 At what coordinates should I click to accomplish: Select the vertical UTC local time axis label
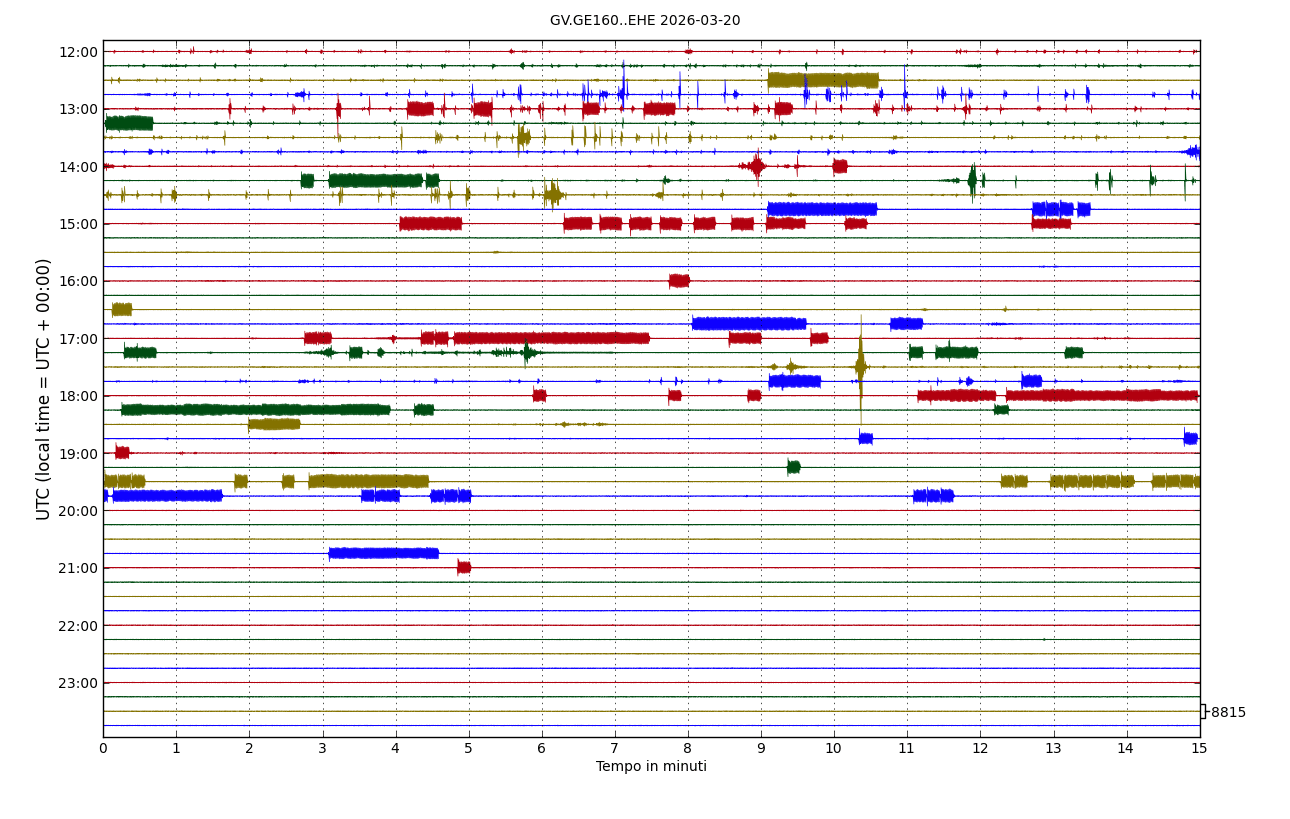44,389
